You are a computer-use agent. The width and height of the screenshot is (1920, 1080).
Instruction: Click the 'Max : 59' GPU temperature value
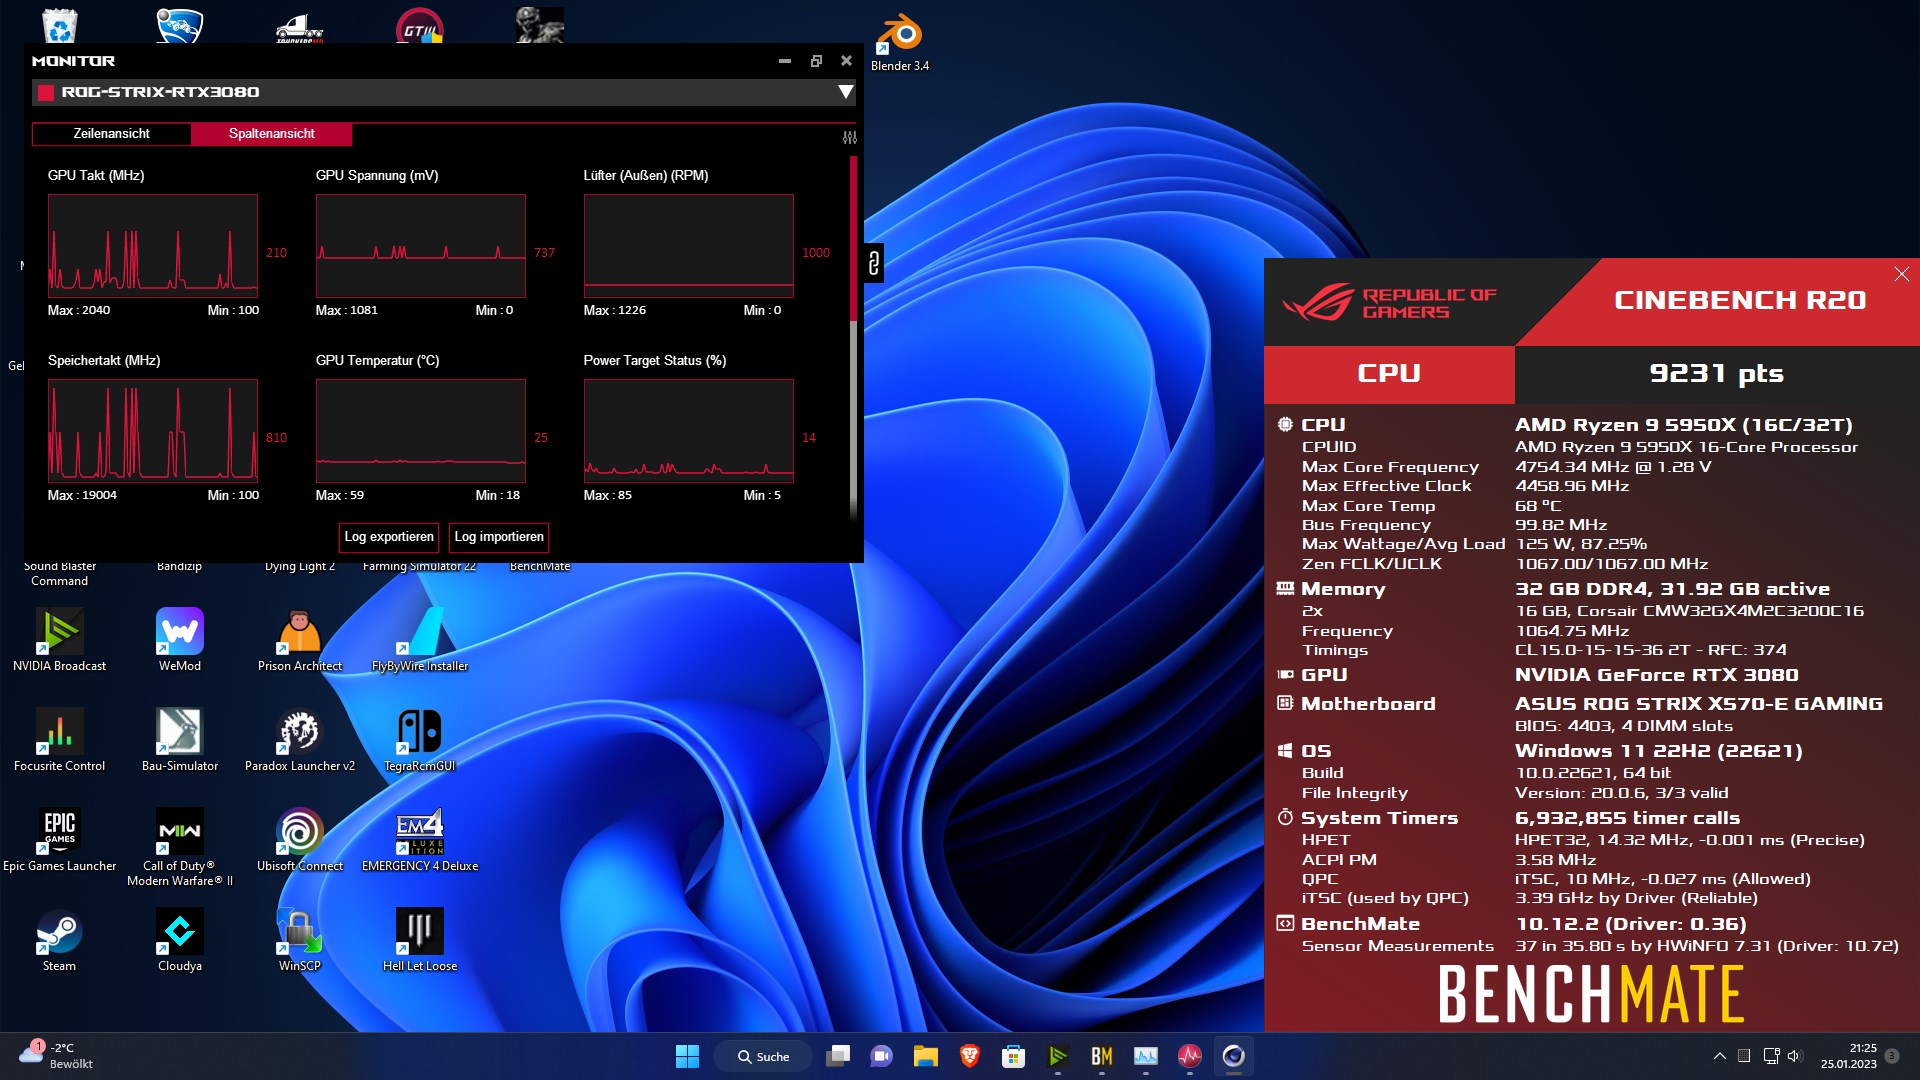(340, 495)
